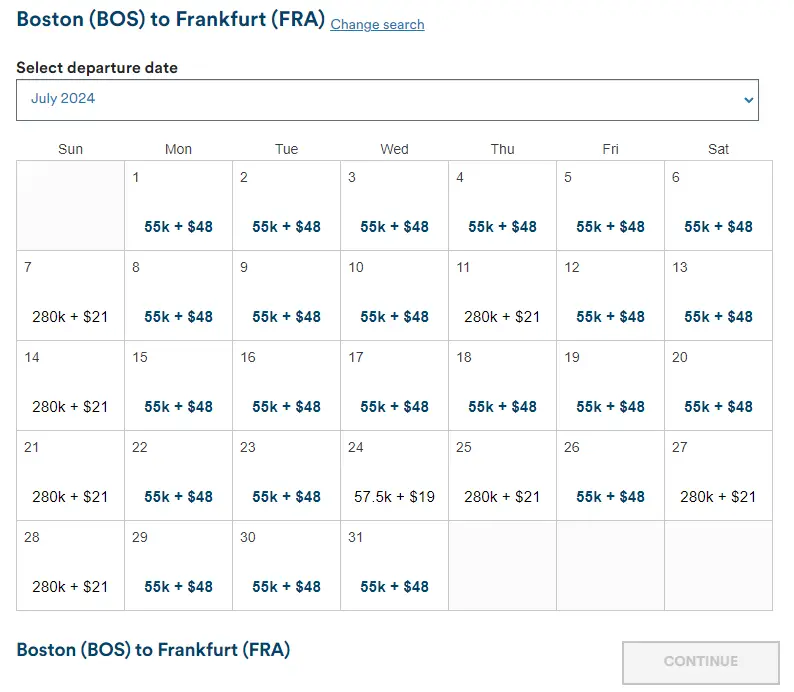Open the July 2024 month dropdown
794x692 pixels.
click(387, 99)
